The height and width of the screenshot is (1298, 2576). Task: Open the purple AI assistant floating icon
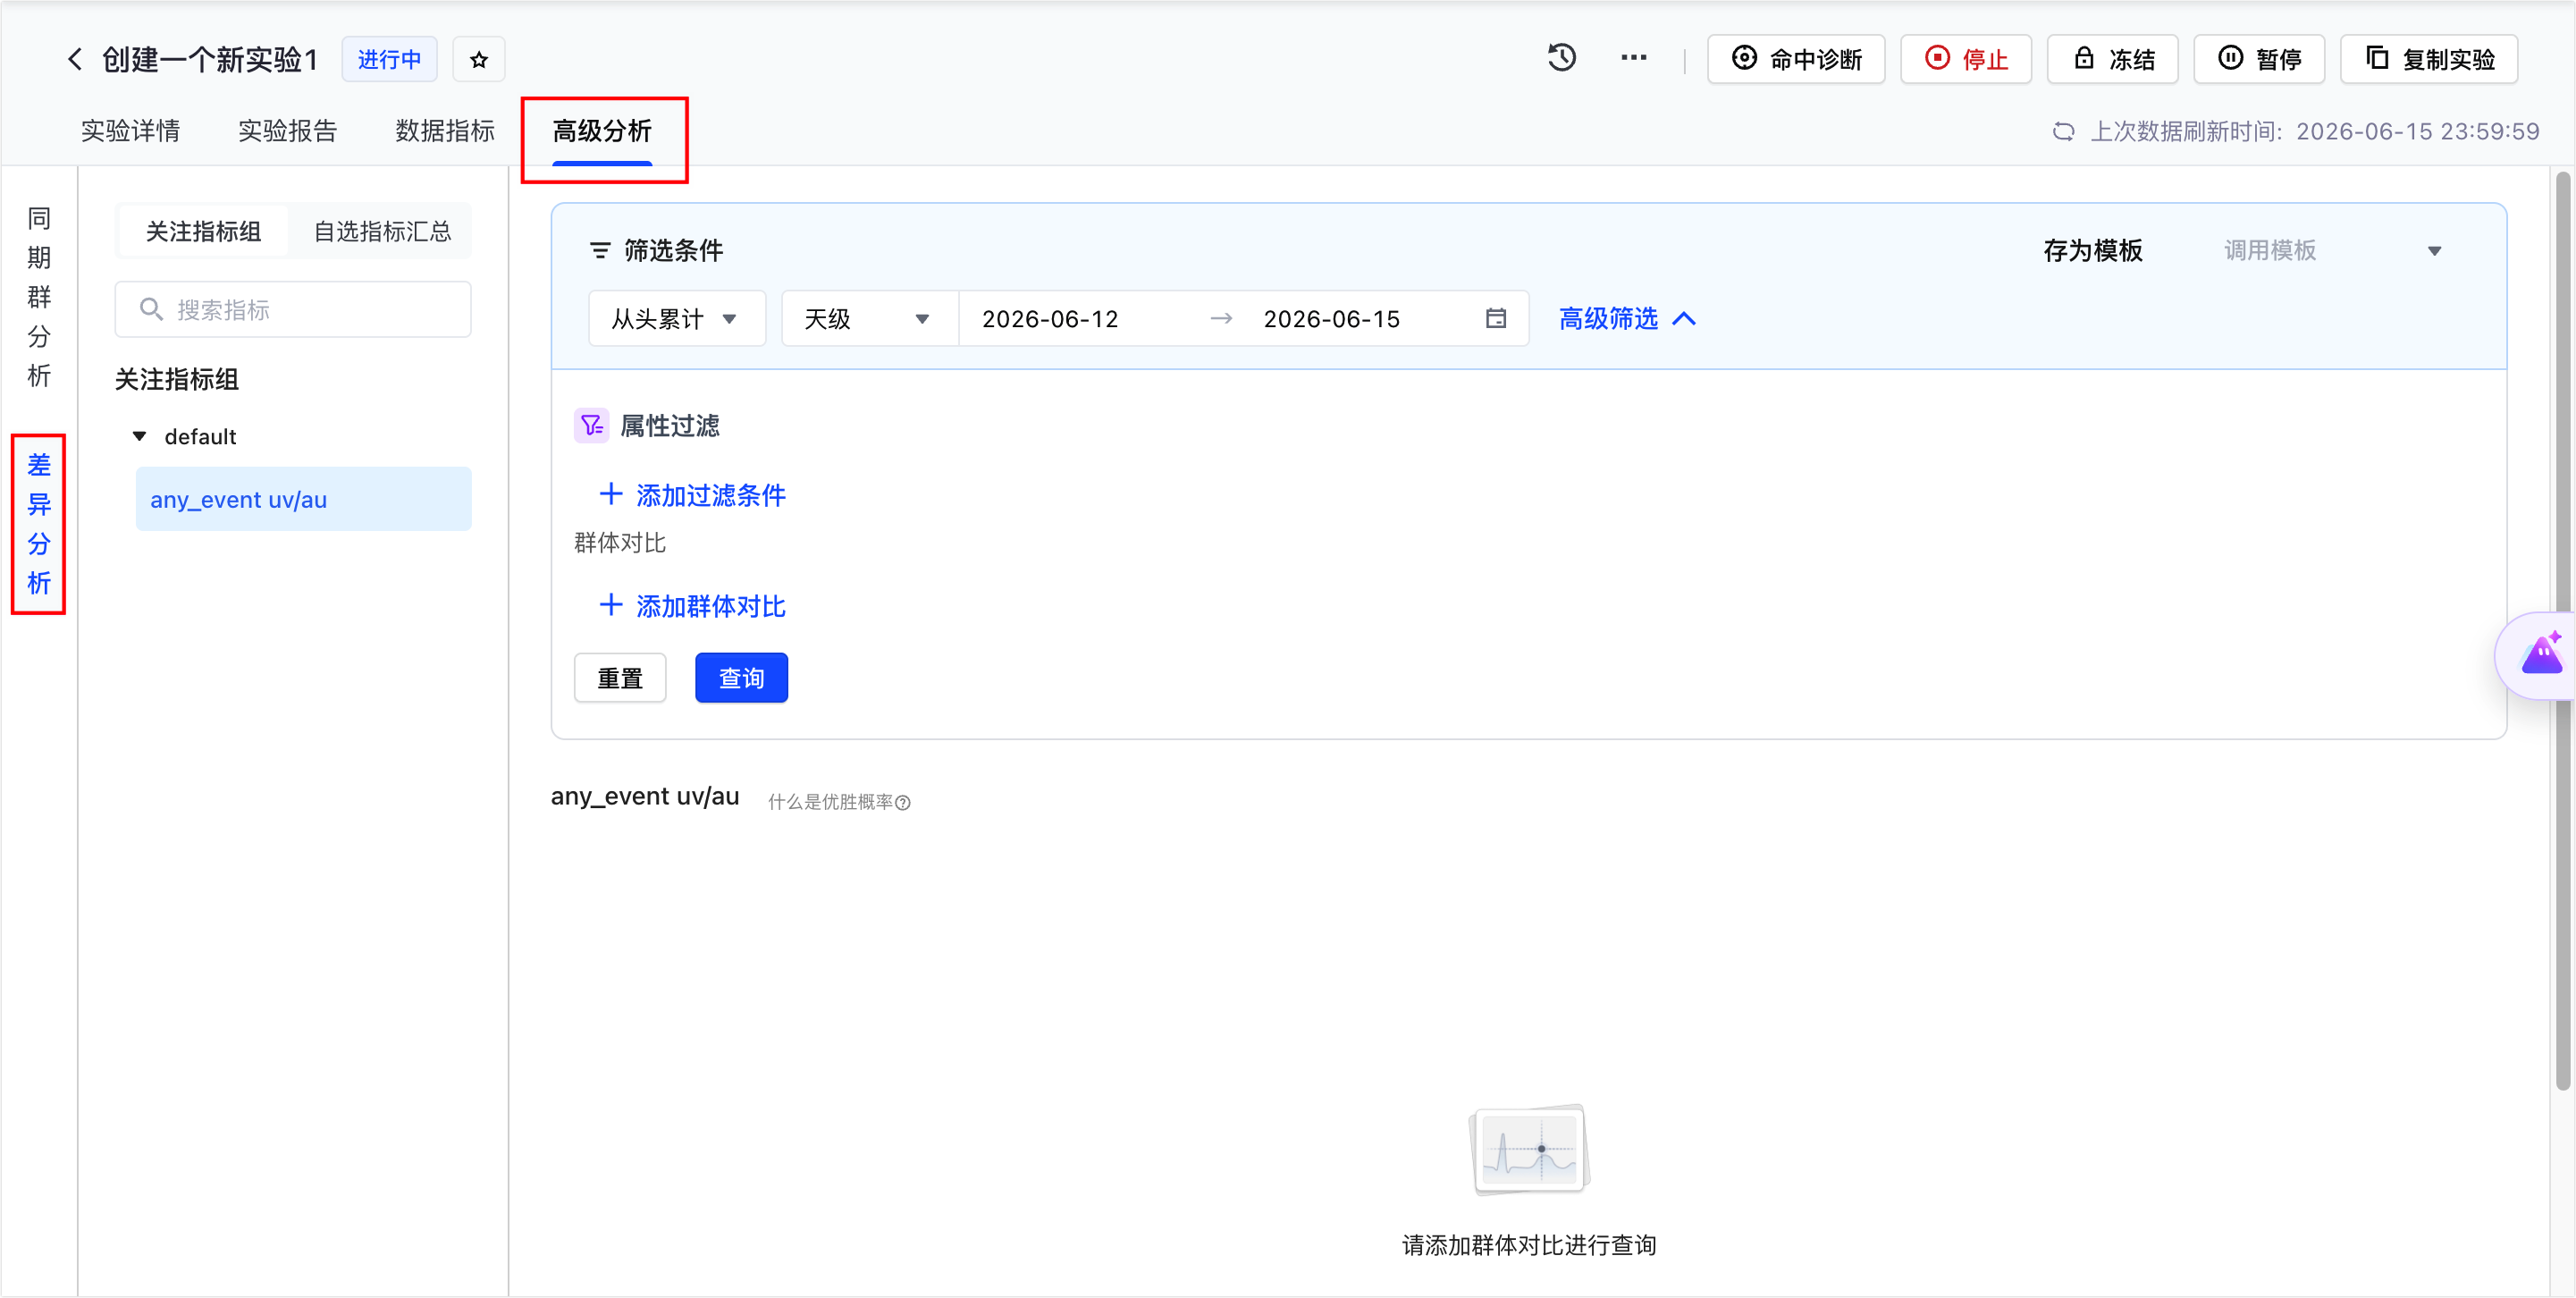2541,656
